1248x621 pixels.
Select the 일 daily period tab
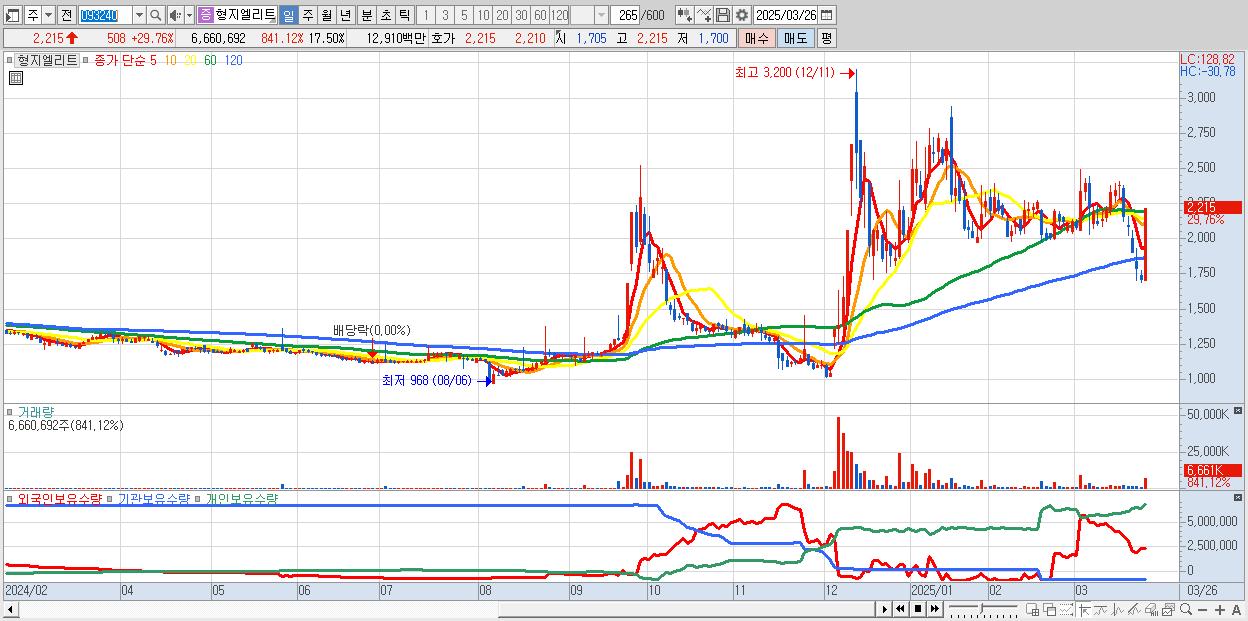(x=288, y=15)
